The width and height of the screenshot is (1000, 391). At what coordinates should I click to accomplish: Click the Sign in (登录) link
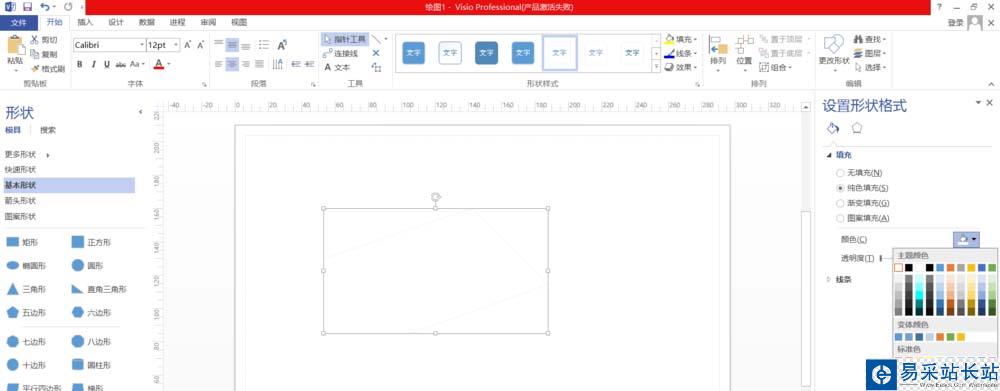955,23
